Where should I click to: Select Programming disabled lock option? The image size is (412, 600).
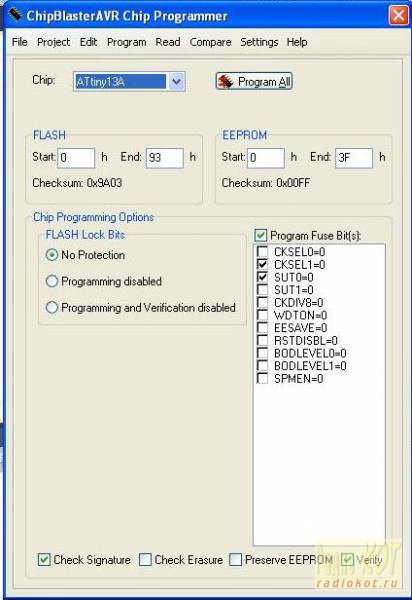pos(52,281)
